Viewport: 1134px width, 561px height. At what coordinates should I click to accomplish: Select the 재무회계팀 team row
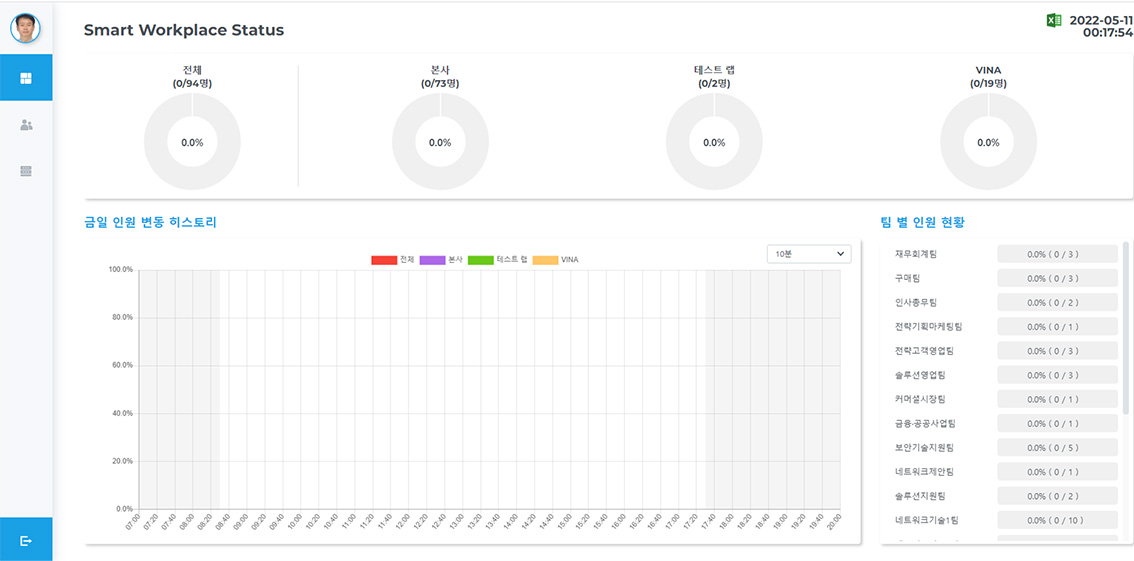click(x=916, y=254)
